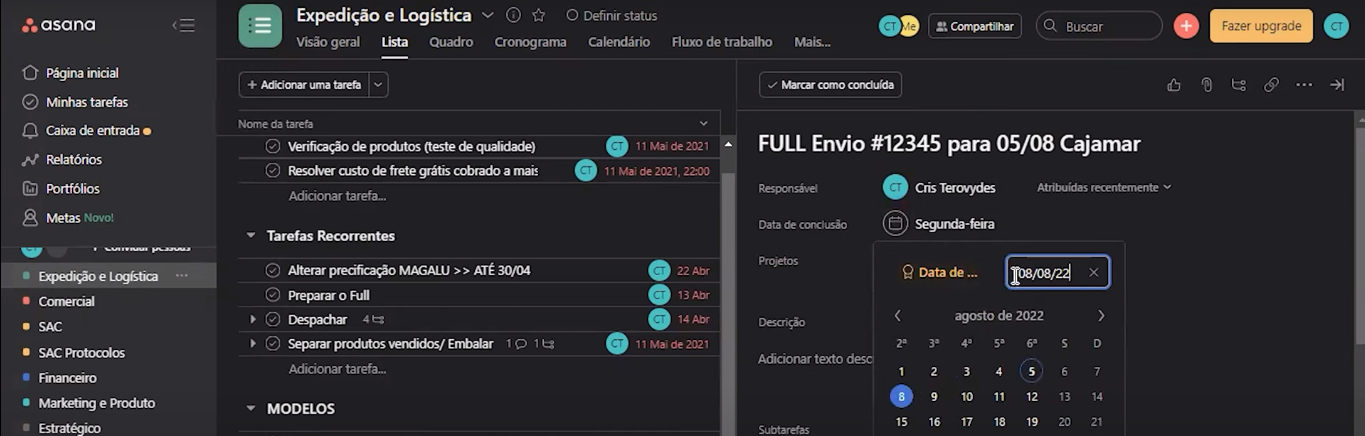Click the calendar icon next to Segunda-feira

(895, 223)
